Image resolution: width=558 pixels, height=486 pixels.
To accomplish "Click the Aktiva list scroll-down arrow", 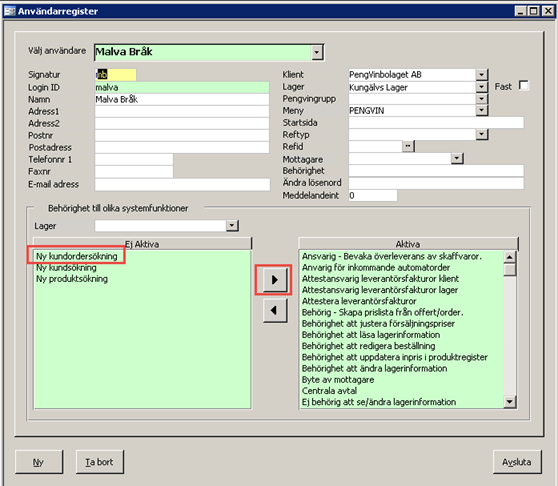I will (x=510, y=402).
